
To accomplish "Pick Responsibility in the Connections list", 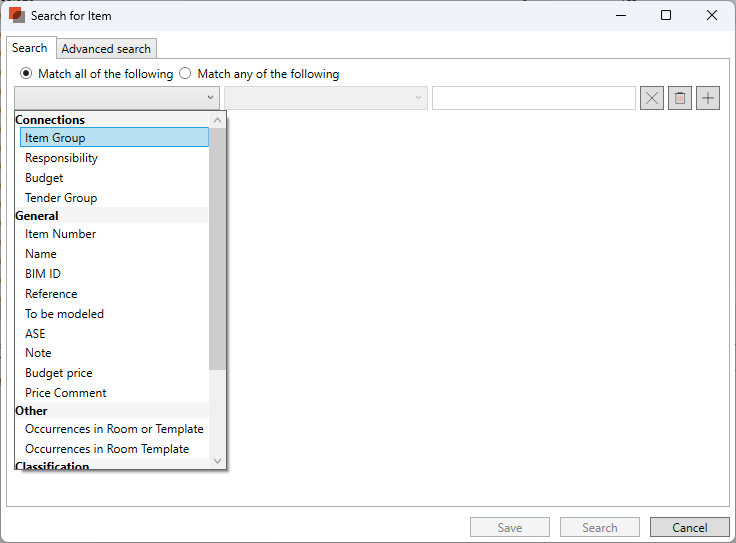I will click(x=61, y=158).
